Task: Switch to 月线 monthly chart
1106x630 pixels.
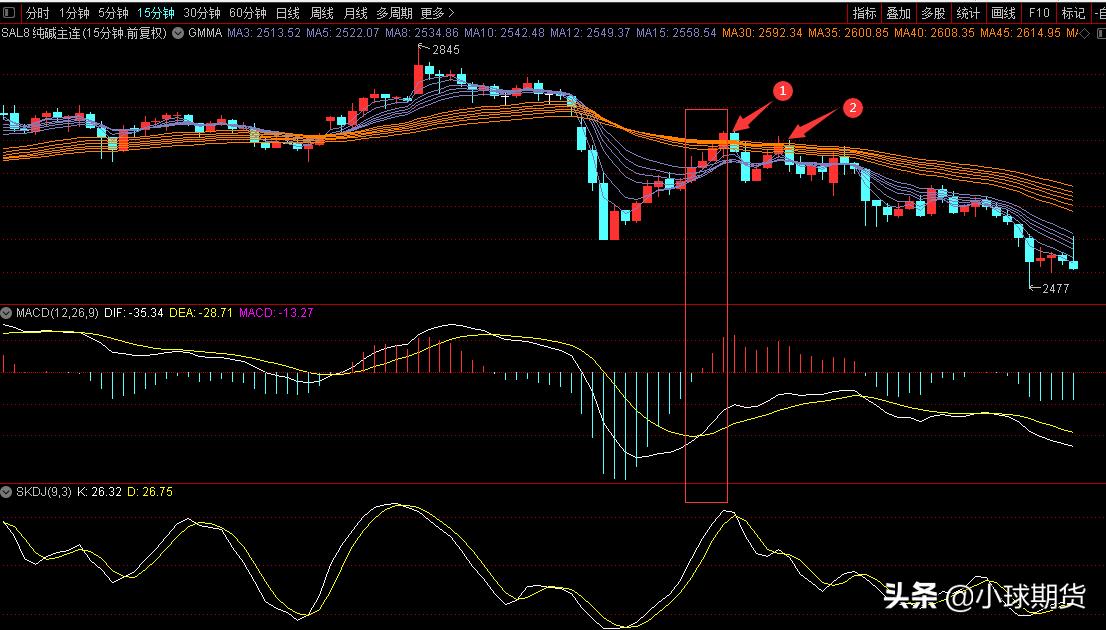Action: (356, 13)
